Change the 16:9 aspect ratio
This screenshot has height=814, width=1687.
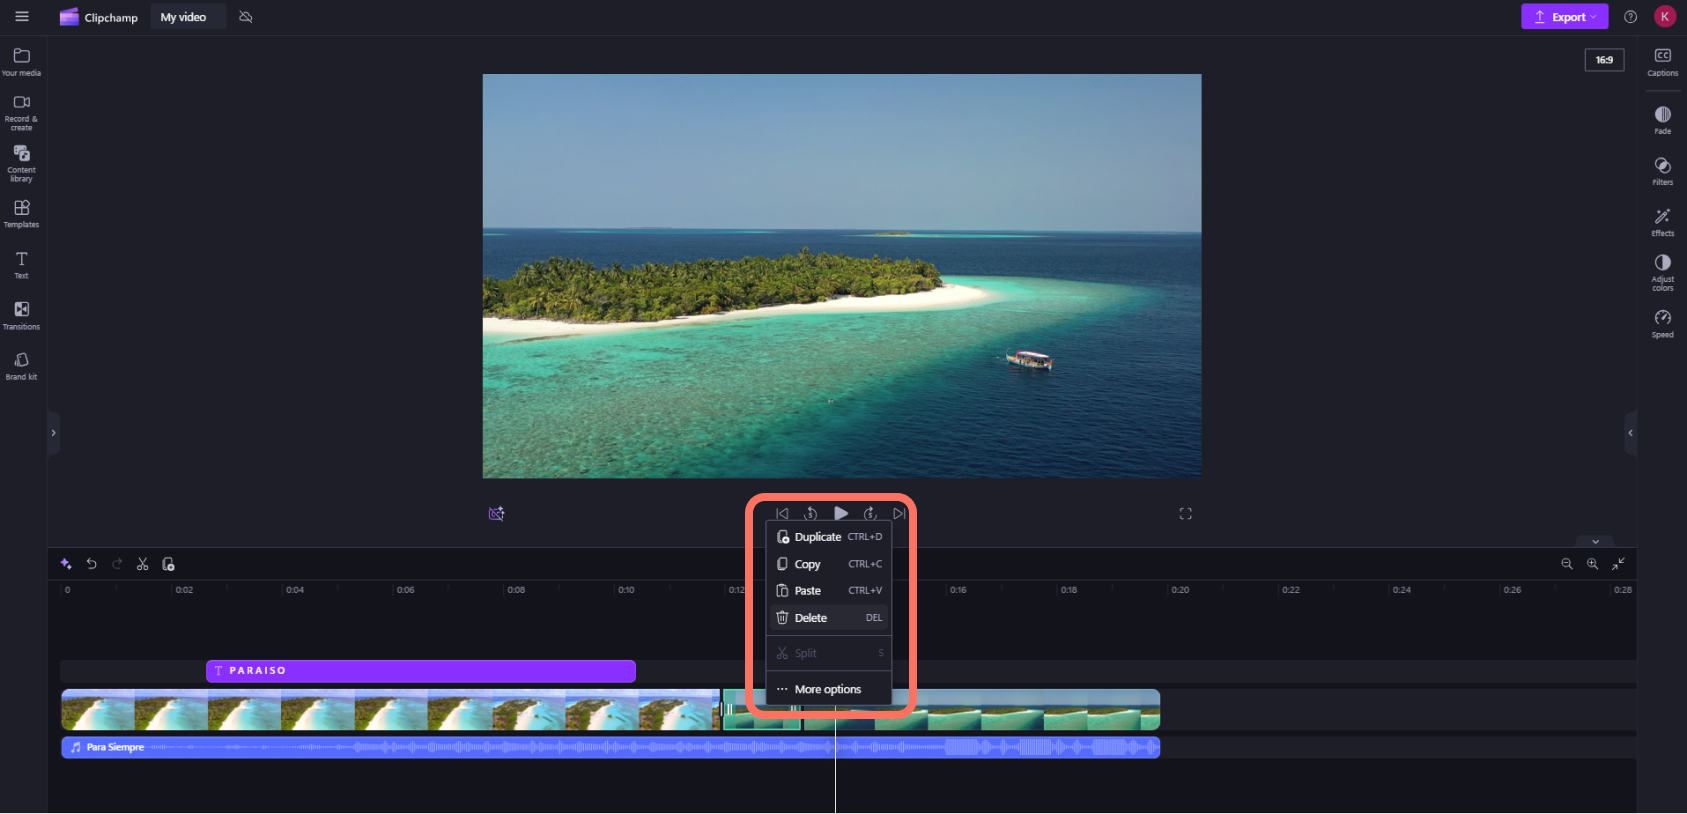[1604, 60]
